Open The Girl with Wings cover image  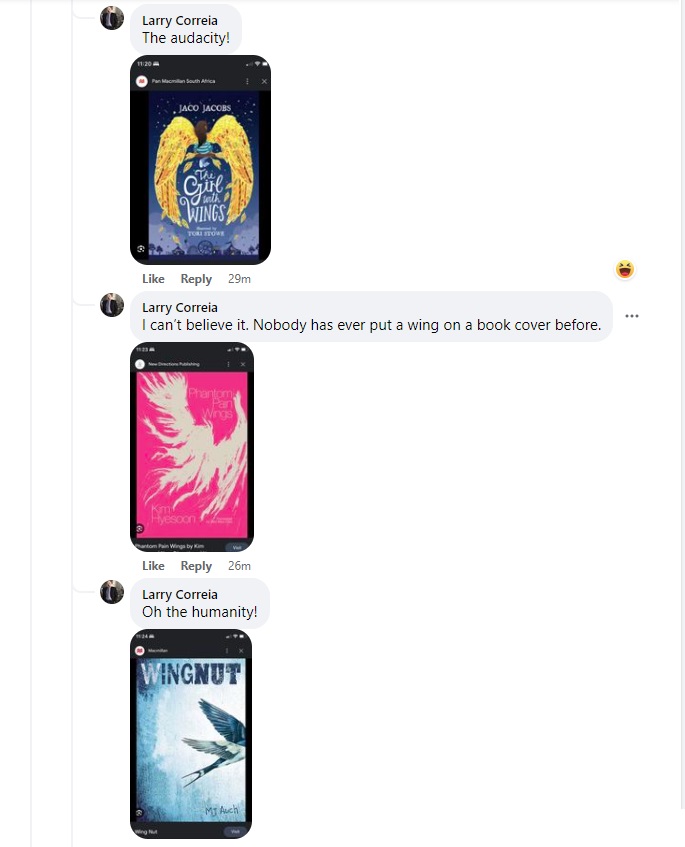pos(200,160)
